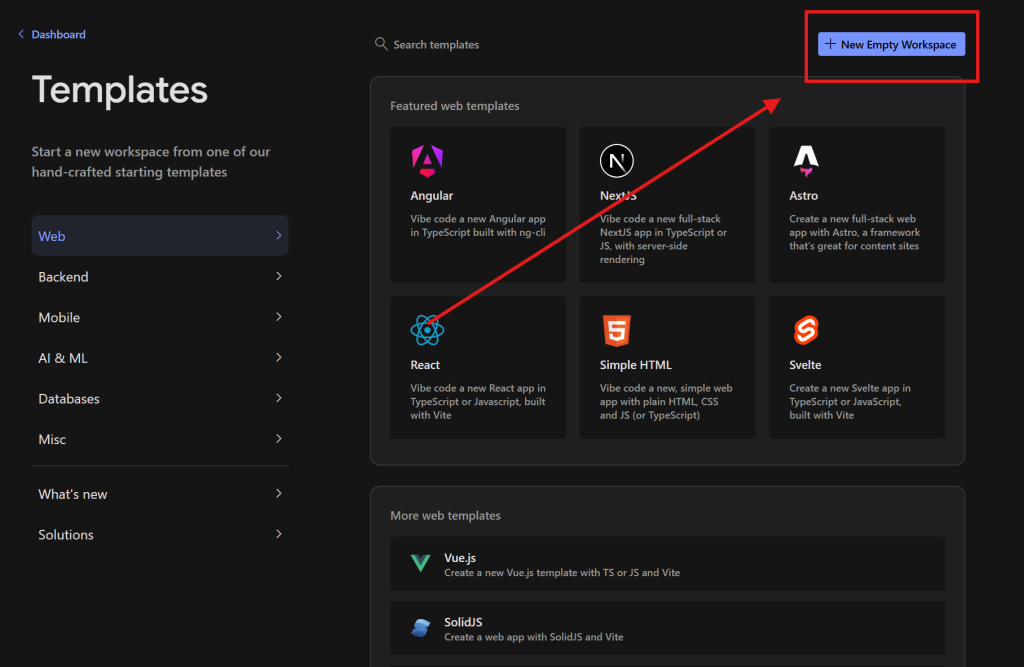
Task: Click the Angular description about ng-cli
Action: pyautogui.click(x=477, y=225)
